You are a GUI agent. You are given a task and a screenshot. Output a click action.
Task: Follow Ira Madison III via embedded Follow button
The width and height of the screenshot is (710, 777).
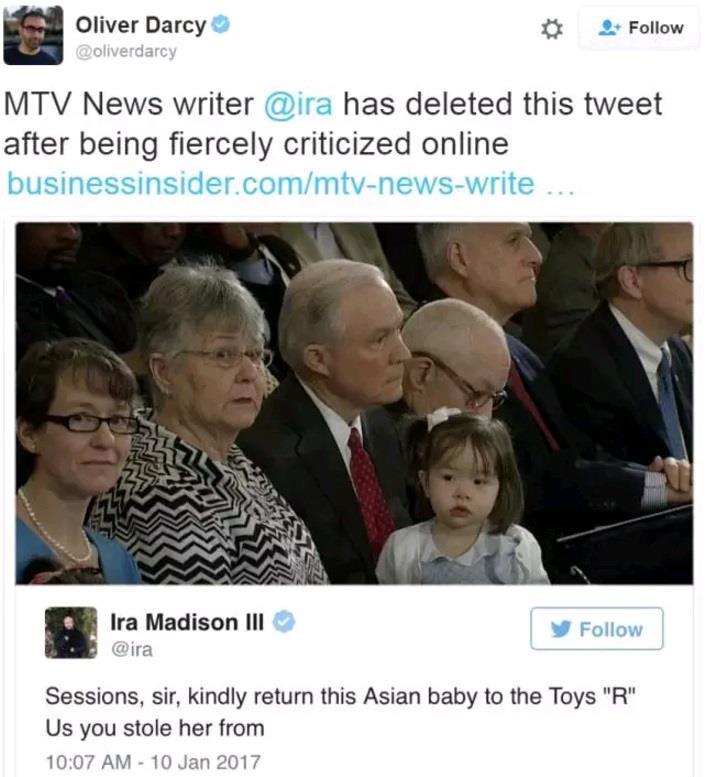point(597,628)
